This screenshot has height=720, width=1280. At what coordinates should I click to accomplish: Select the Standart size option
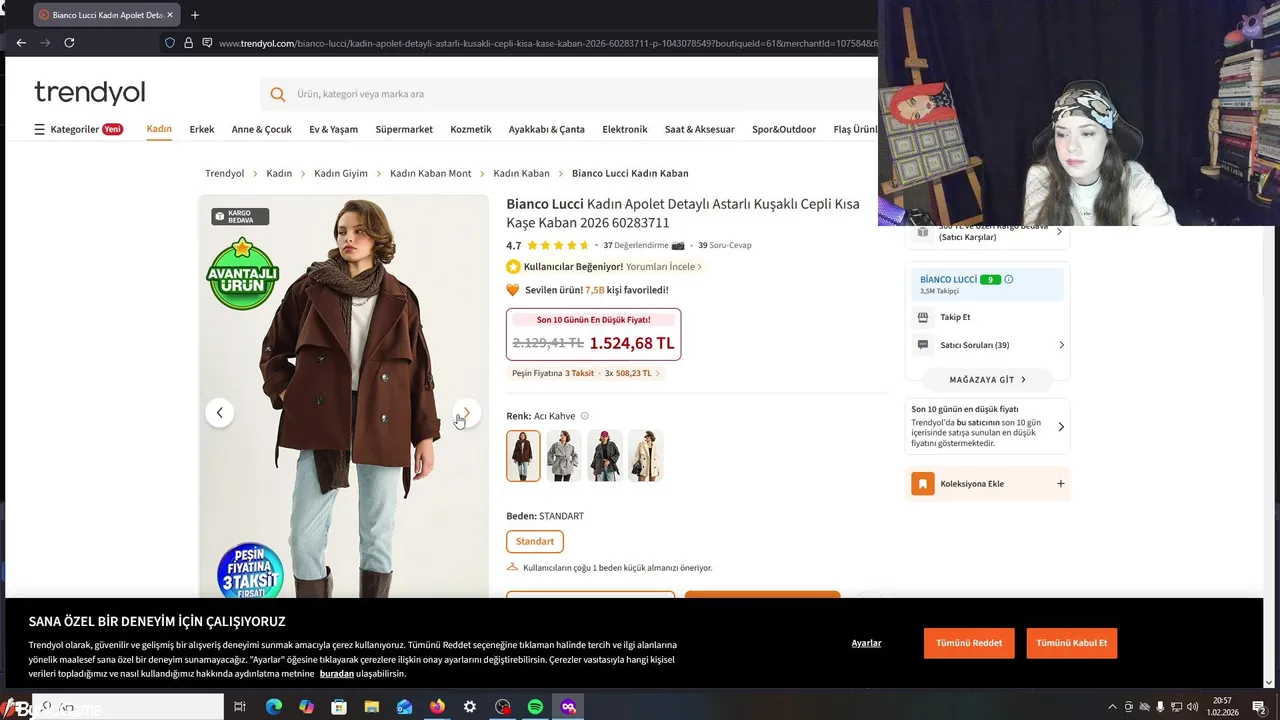tap(535, 541)
